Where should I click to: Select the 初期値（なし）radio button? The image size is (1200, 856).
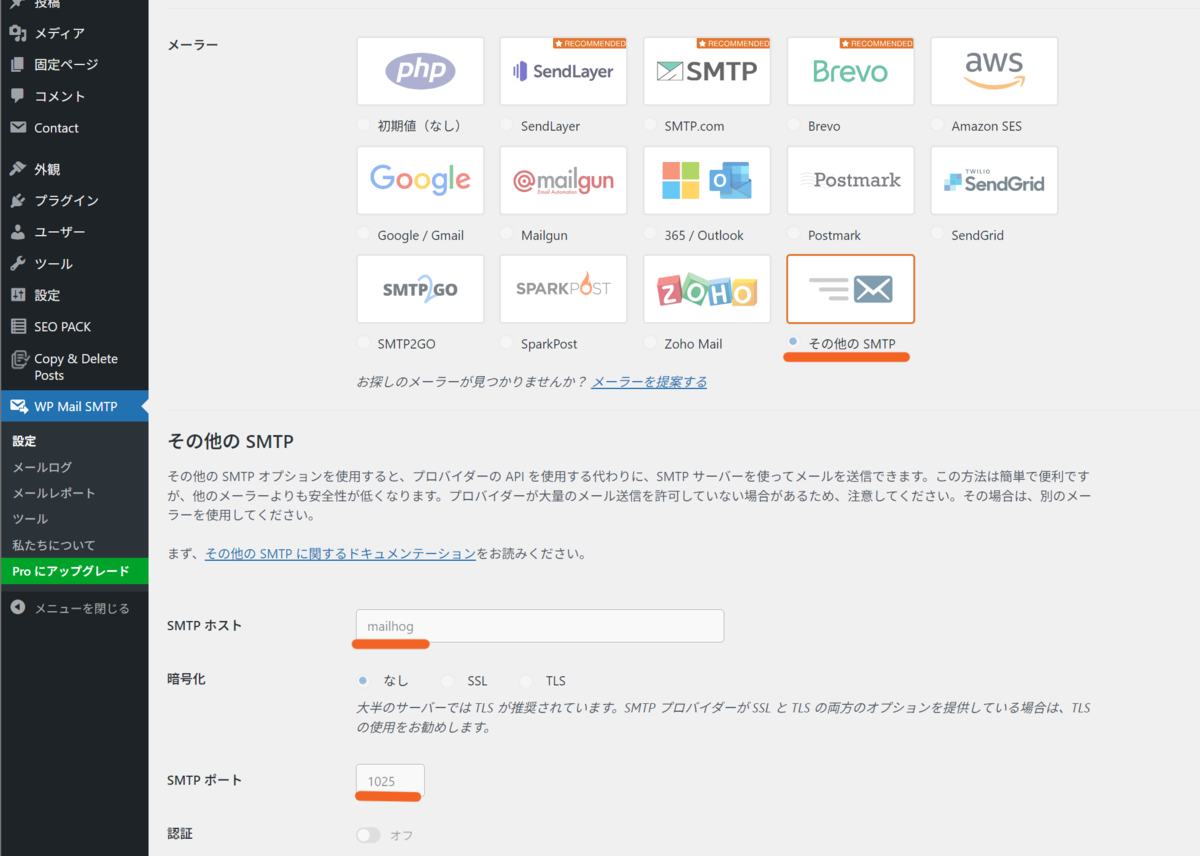click(x=363, y=125)
